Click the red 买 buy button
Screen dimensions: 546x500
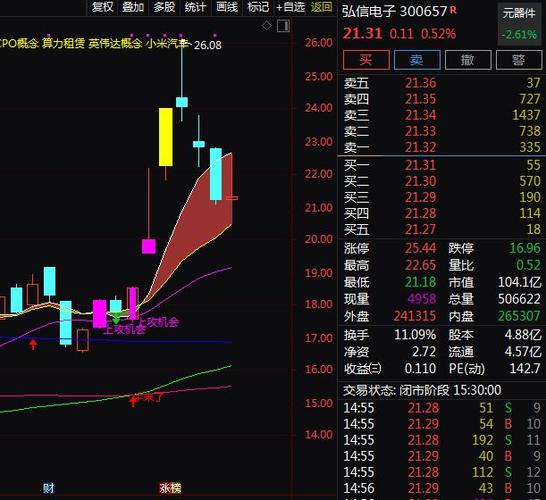366,60
